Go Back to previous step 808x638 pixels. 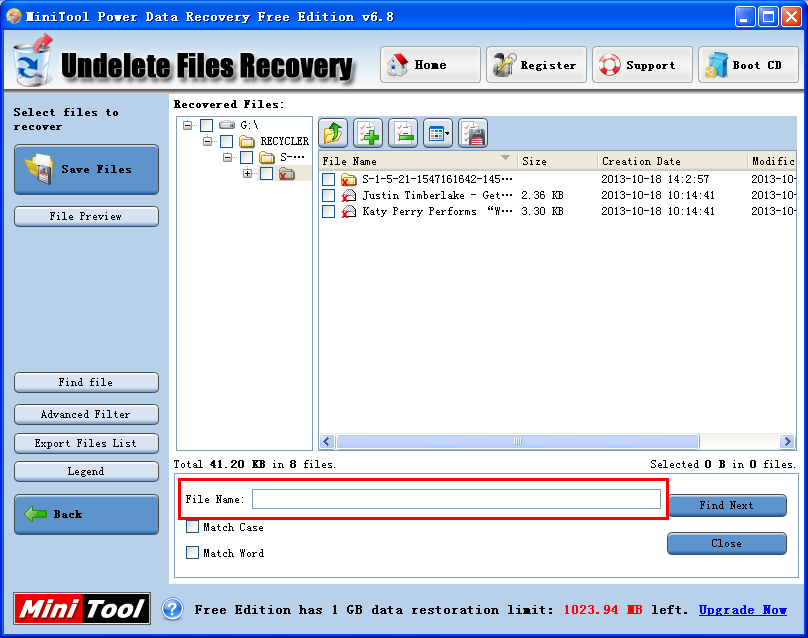[x=87, y=514]
